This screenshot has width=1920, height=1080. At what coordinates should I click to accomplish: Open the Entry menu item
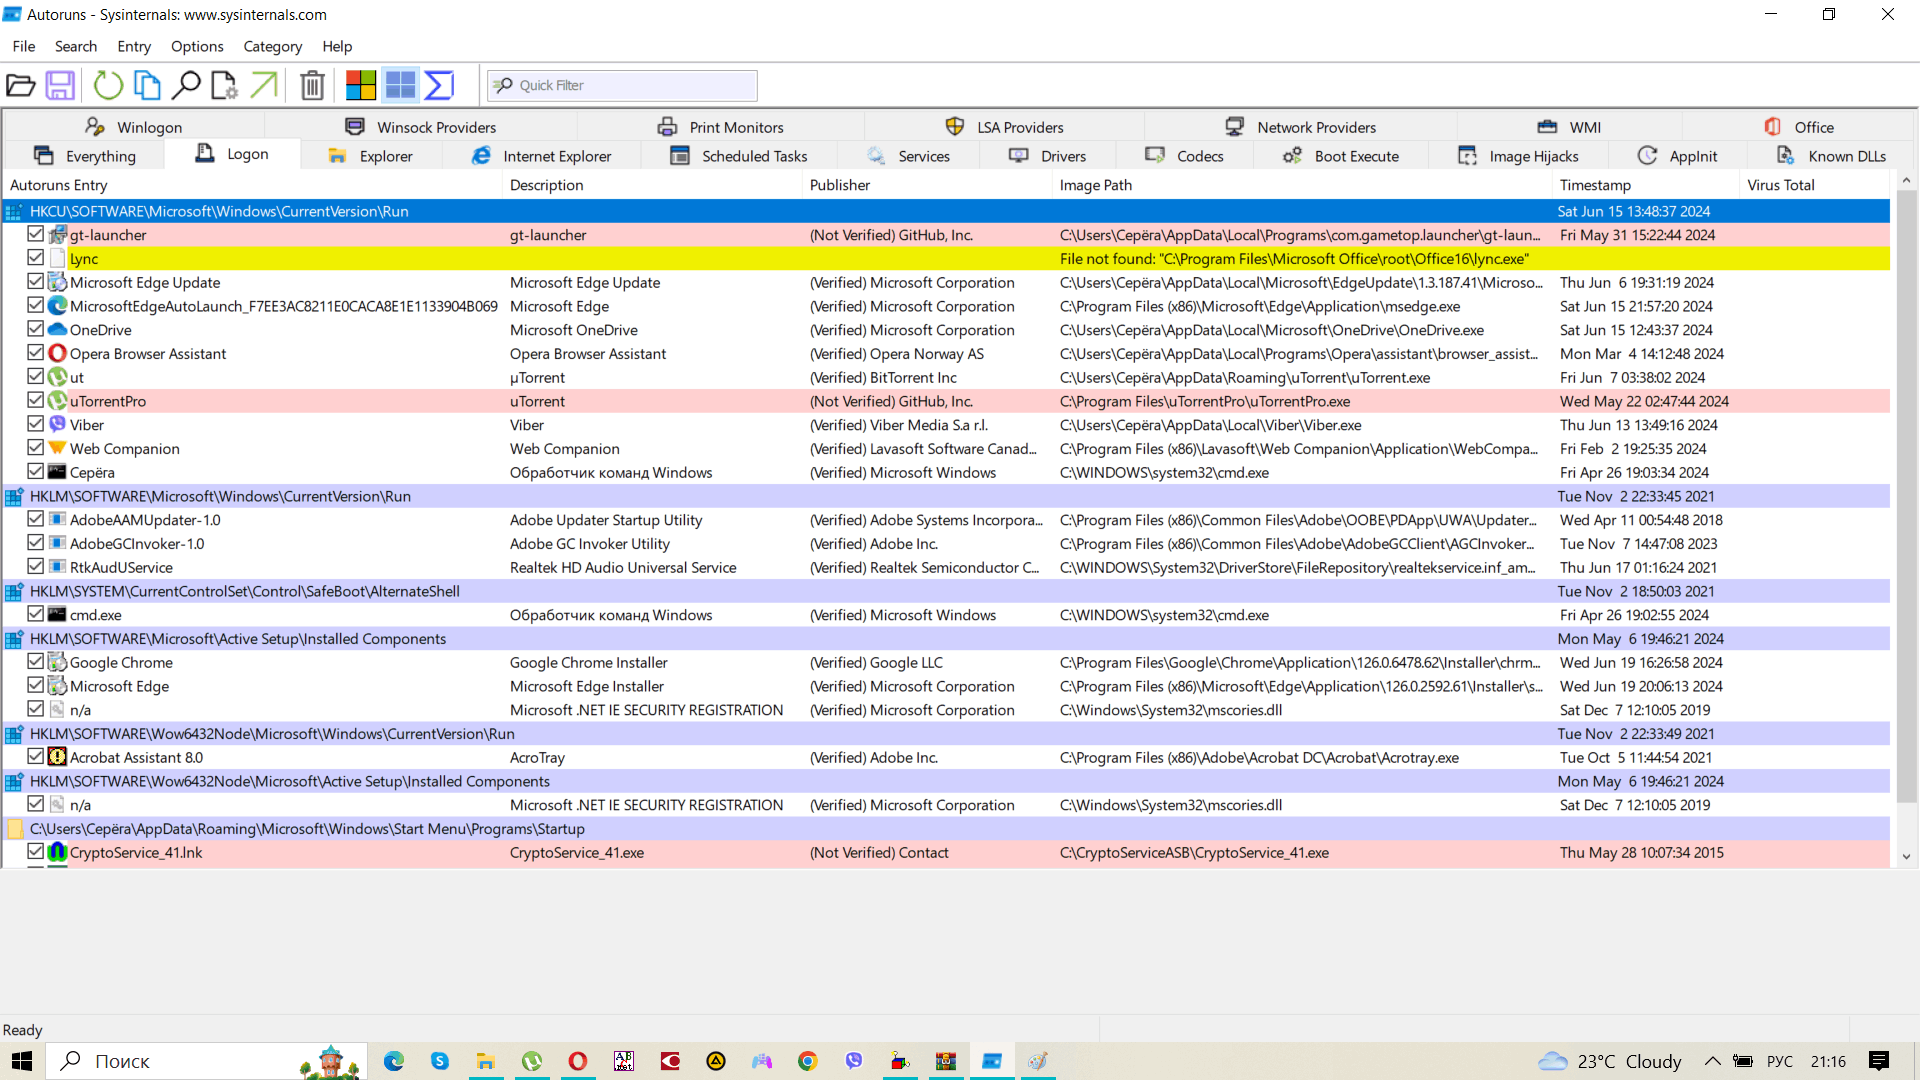(133, 46)
